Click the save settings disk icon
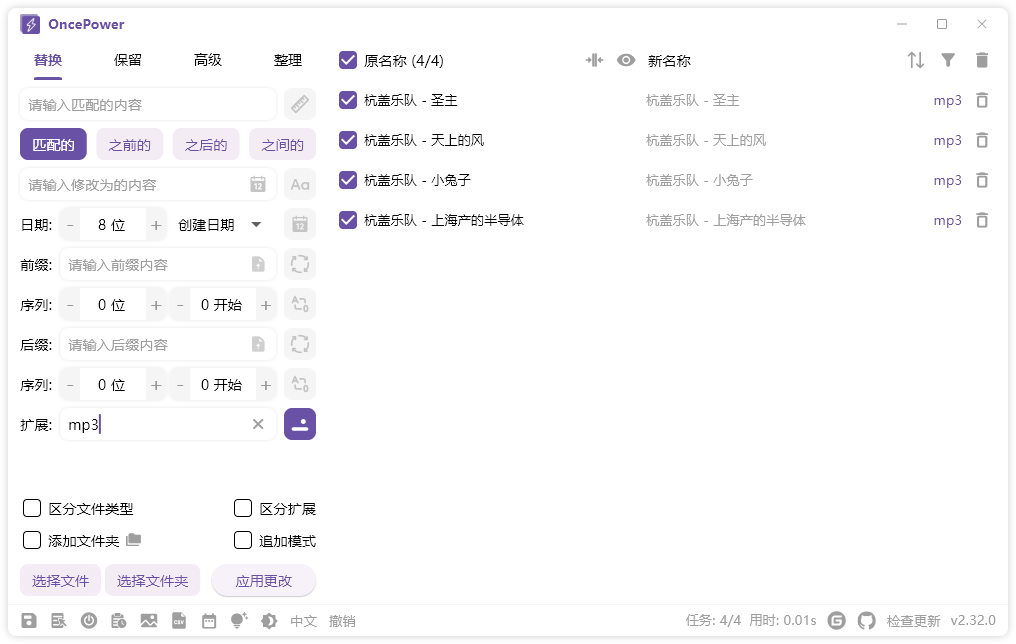The width and height of the screenshot is (1016, 644). pyautogui.click(x=29, y=620)
